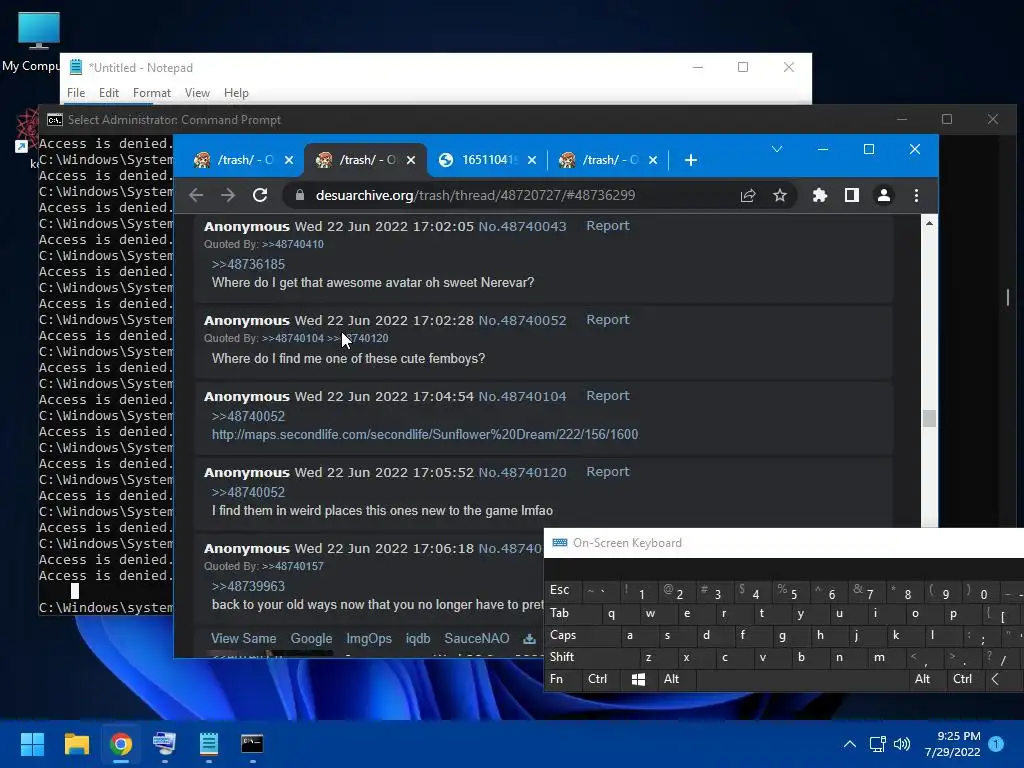The height and width of the screenshot is (768, 1024).
Task: Search image with Google link
Action: point(312,638)
